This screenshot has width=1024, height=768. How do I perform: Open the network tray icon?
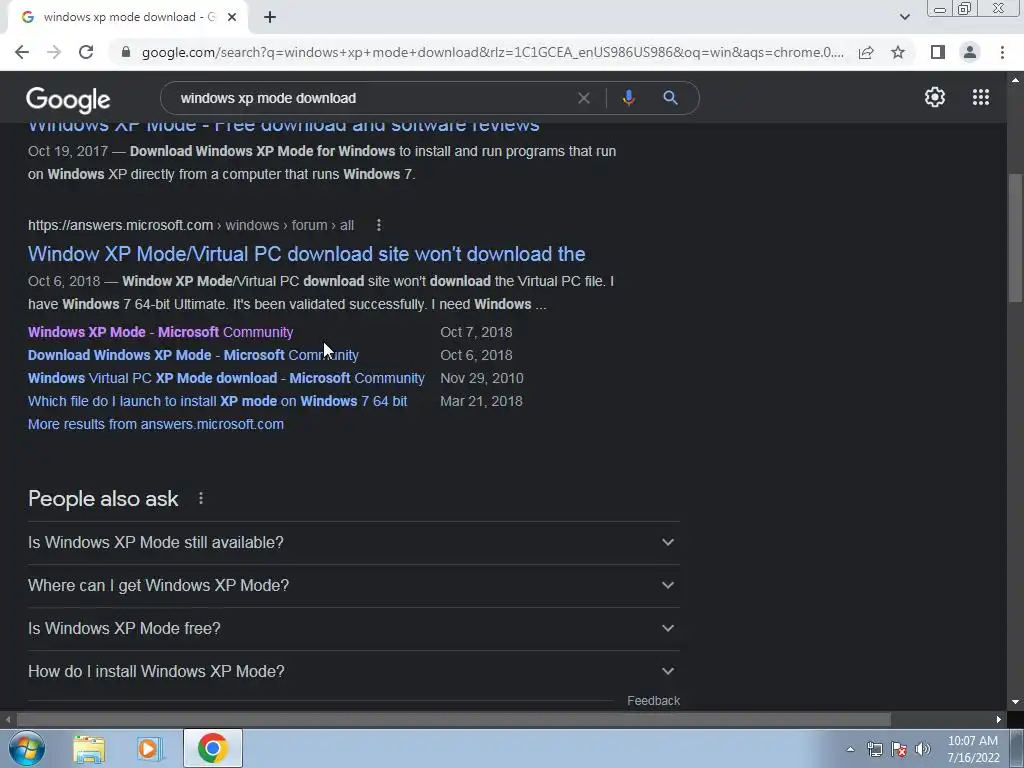pyautogui.click(x=874, y=749)
